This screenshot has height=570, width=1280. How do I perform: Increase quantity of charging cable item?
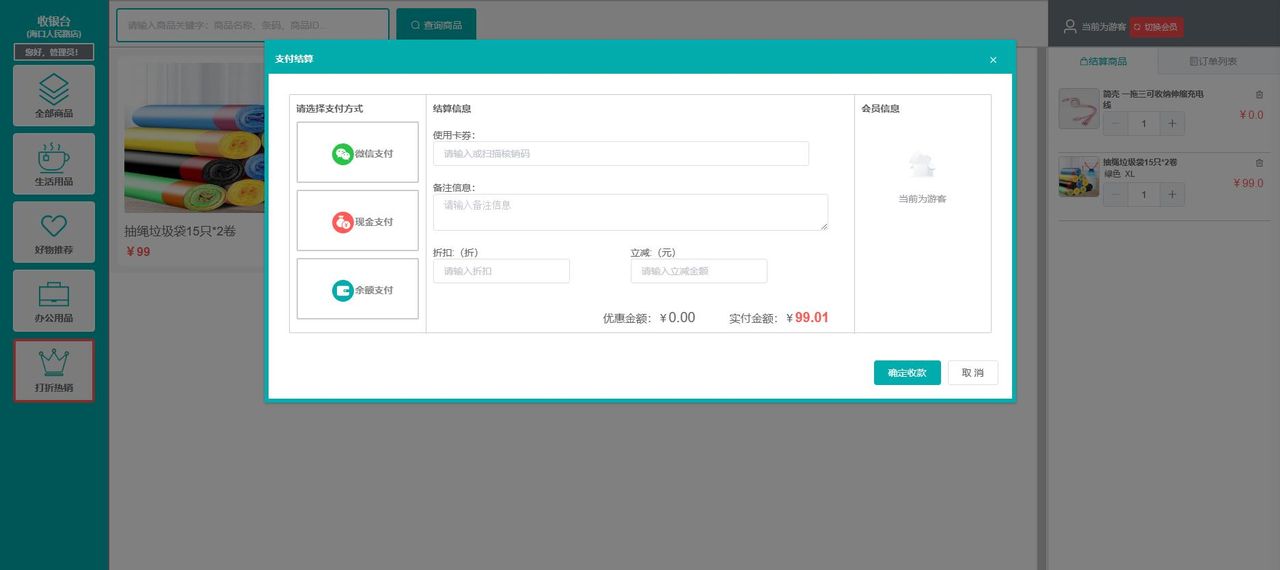[x=1173, y=124]
